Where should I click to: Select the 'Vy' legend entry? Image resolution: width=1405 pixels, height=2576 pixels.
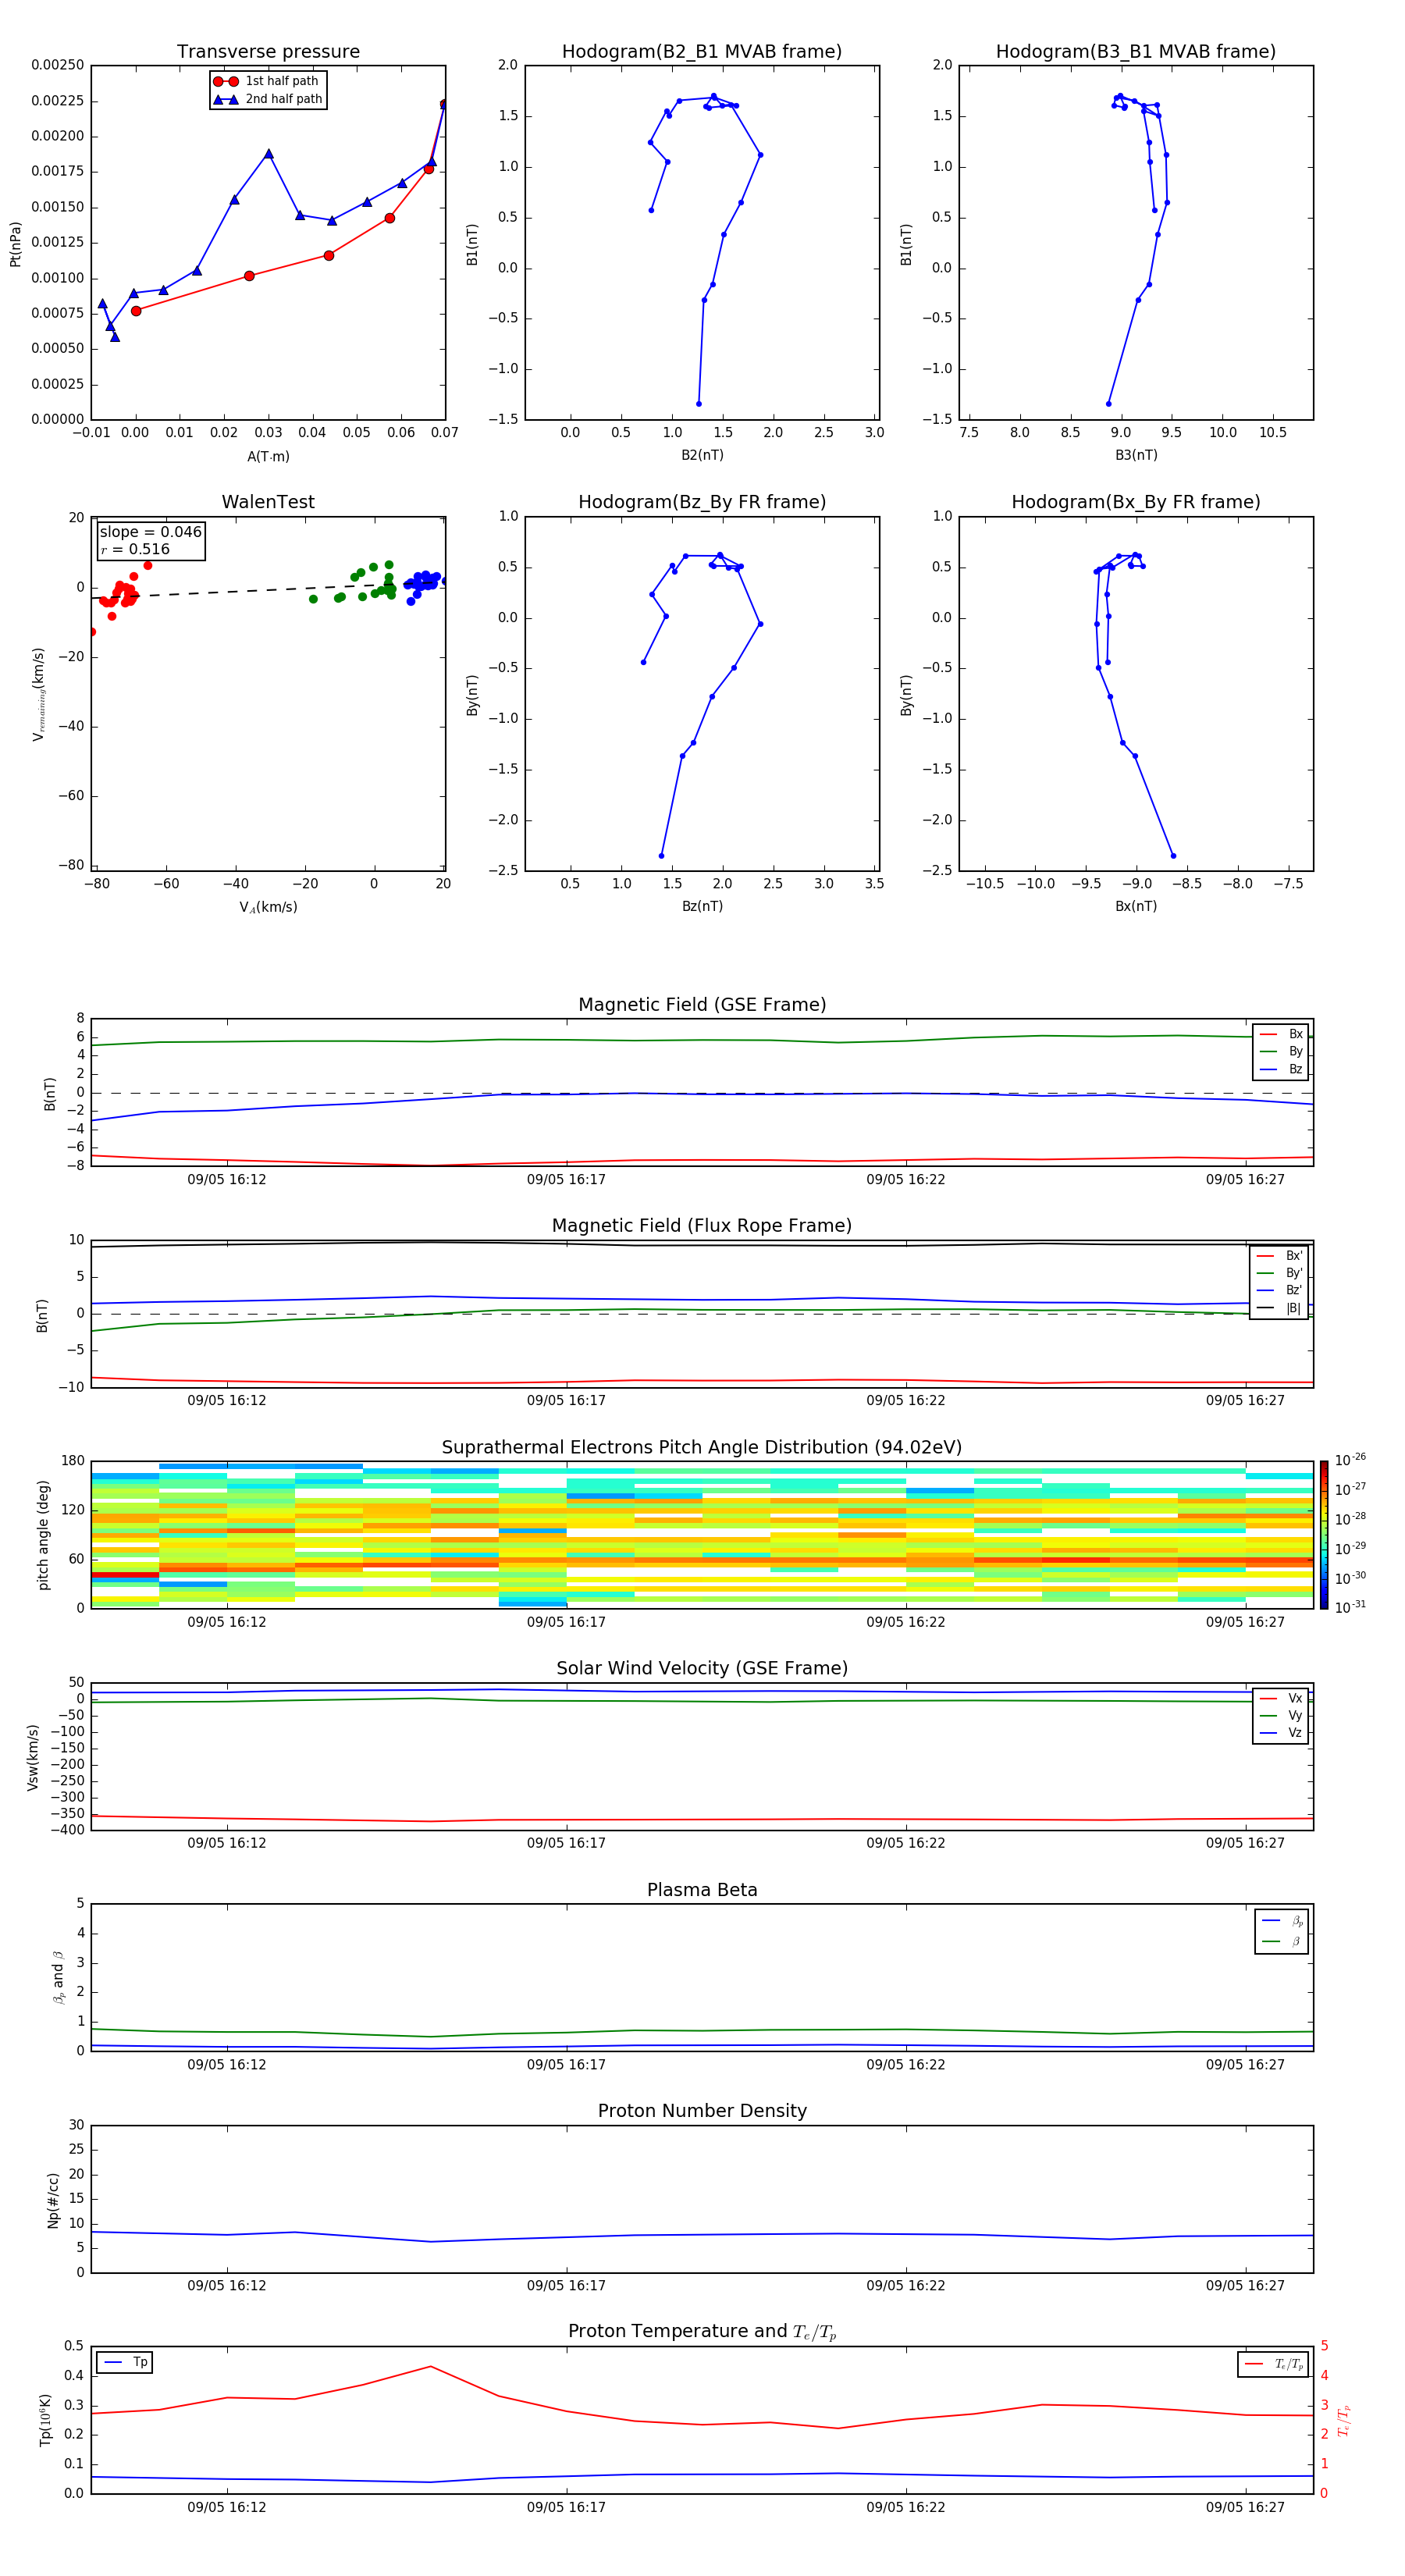[1281, 1715]
